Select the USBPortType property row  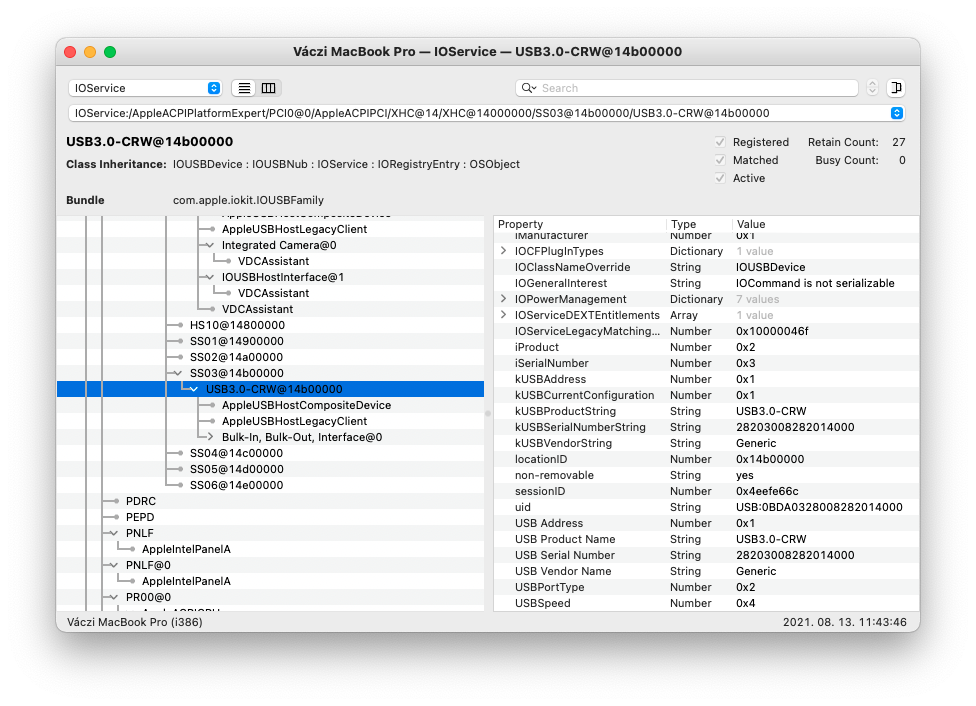pyautogui.click(x=706, y=587)
